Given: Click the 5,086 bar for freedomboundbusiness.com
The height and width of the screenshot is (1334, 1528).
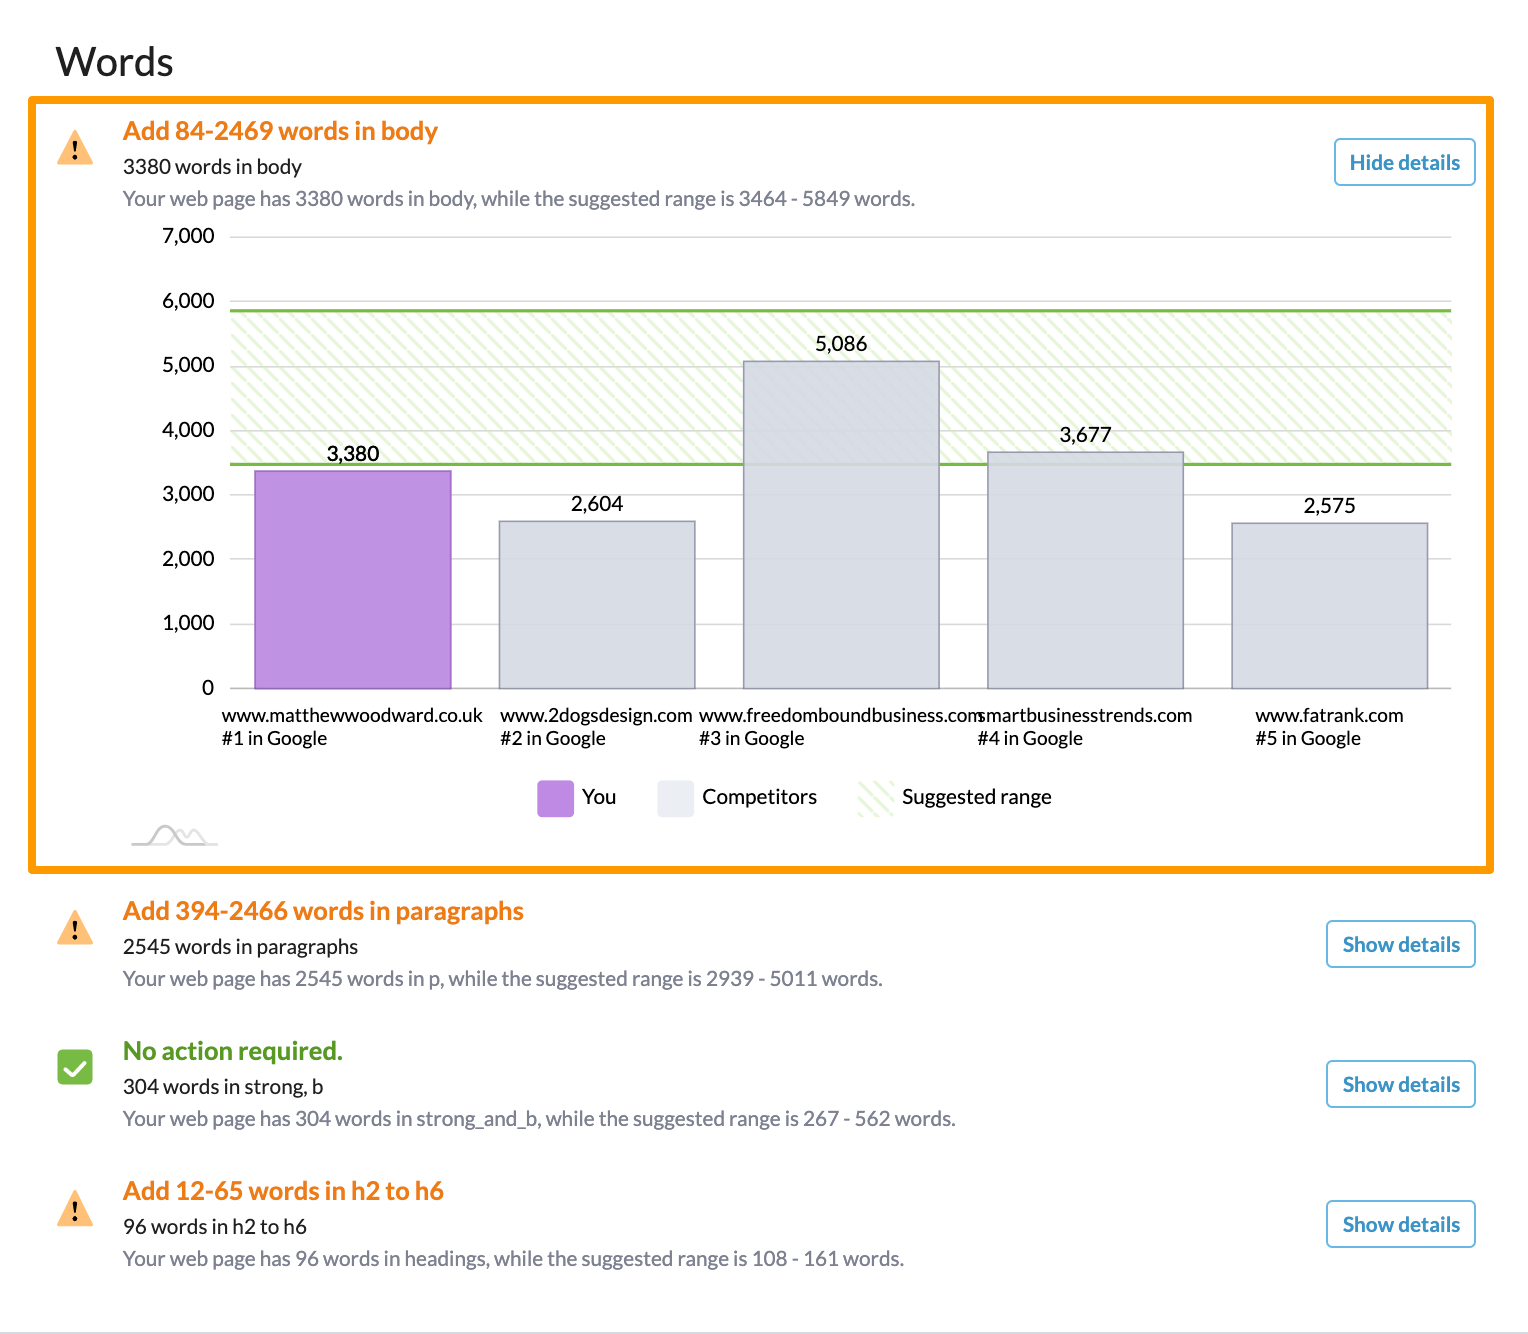Looking at the screenshot, I should [841, 525].
